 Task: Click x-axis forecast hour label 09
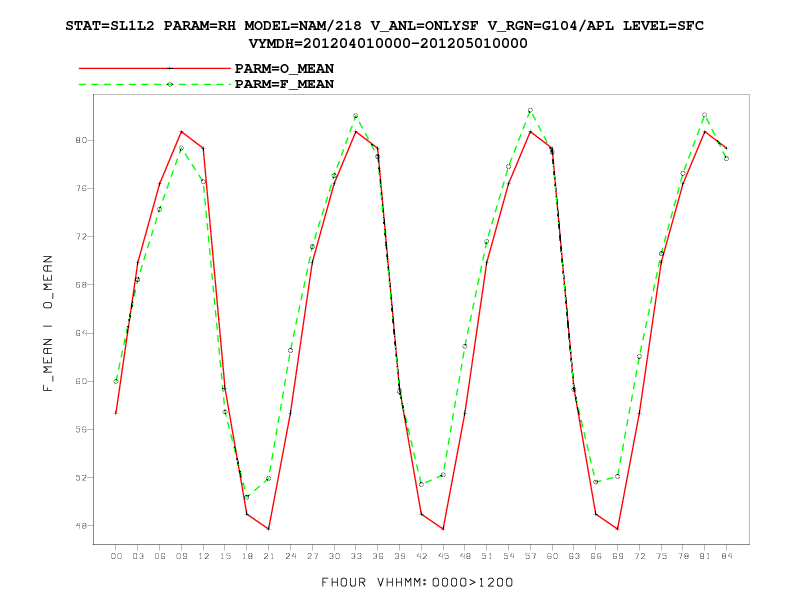point(181,556)
